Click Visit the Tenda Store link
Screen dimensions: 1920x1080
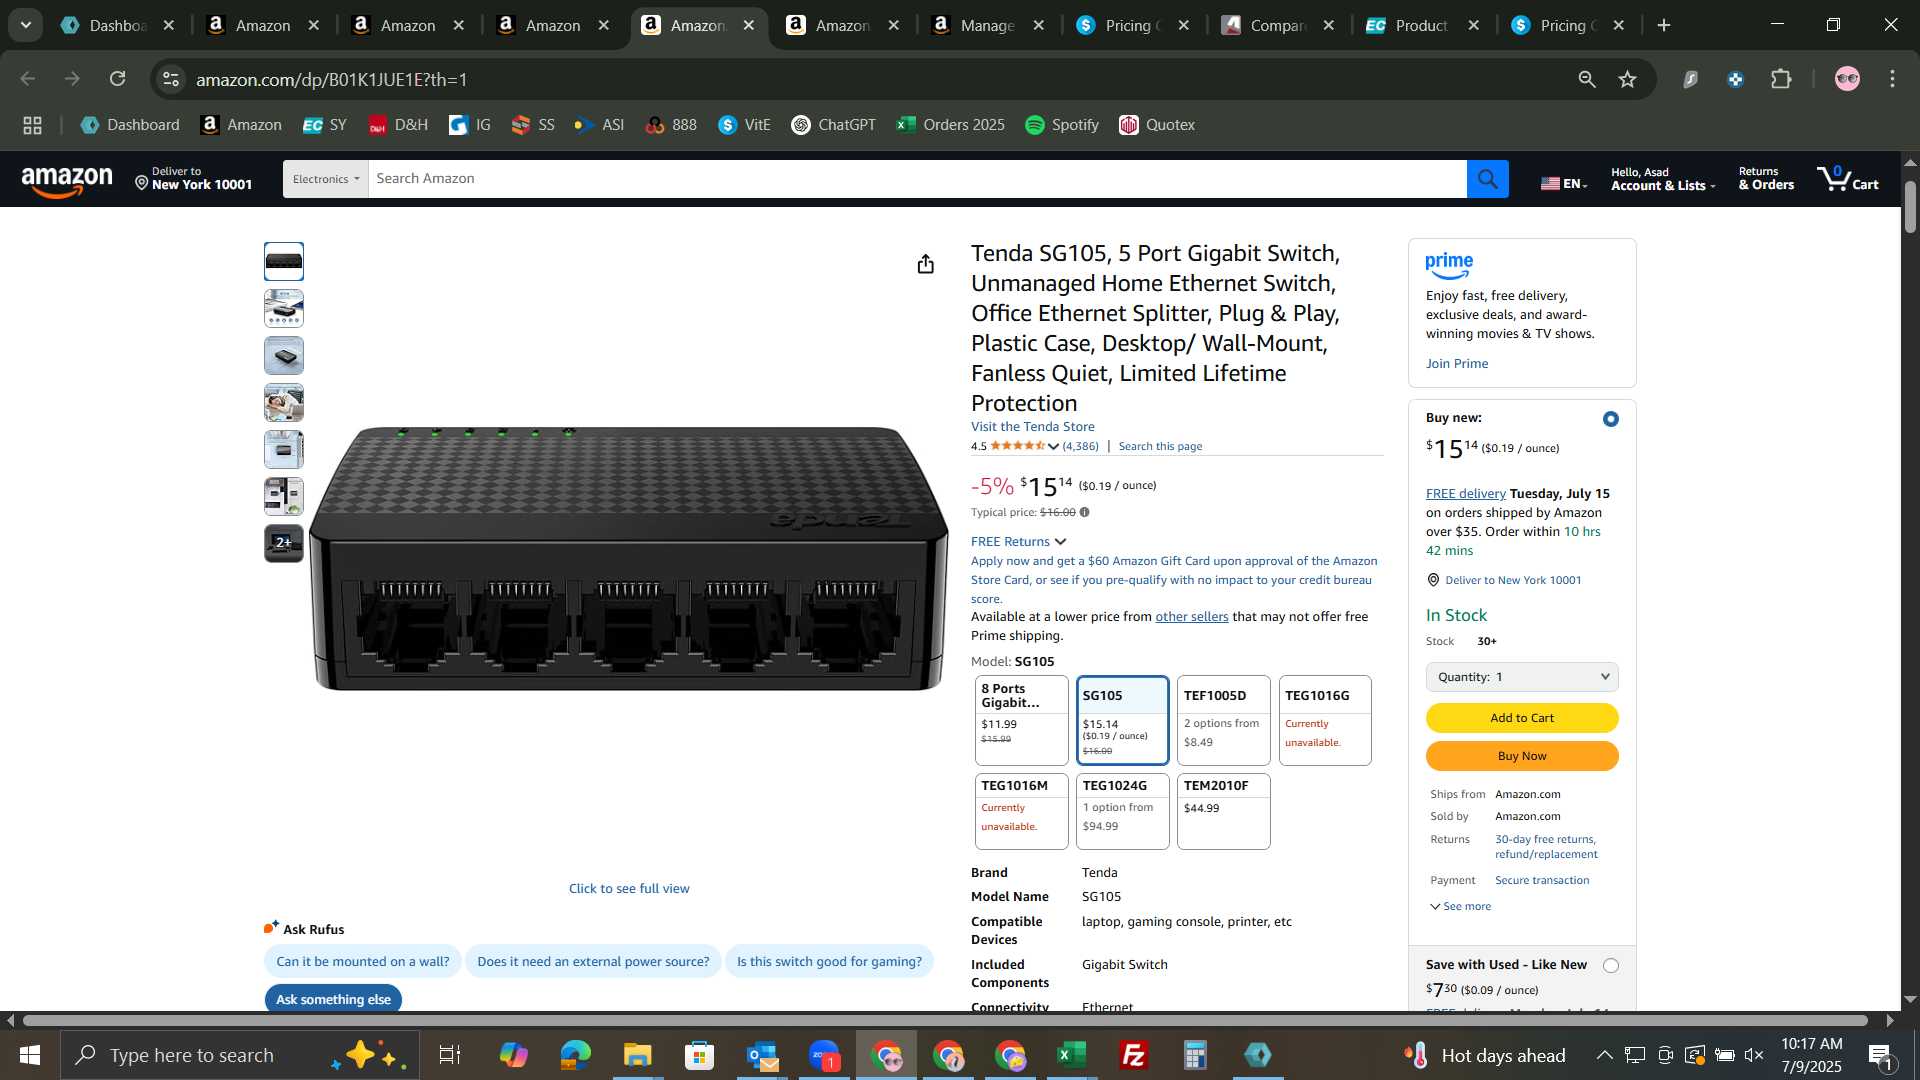point(1032,427)
